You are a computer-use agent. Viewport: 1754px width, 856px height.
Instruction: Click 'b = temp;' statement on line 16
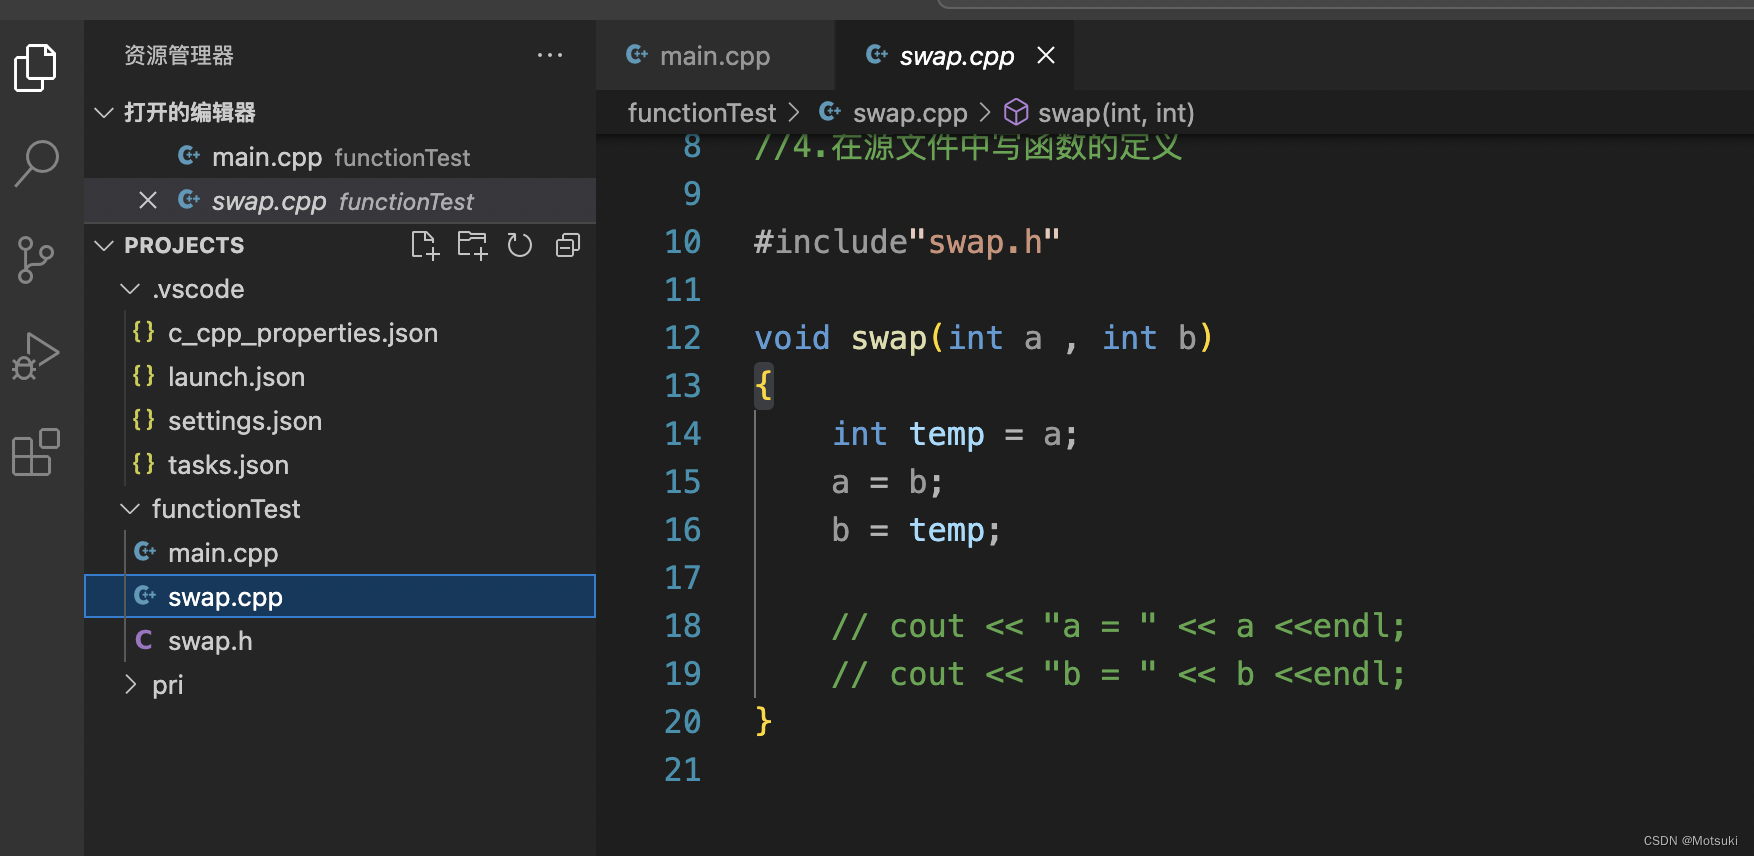pyautogui.click(x=916, y=531)
